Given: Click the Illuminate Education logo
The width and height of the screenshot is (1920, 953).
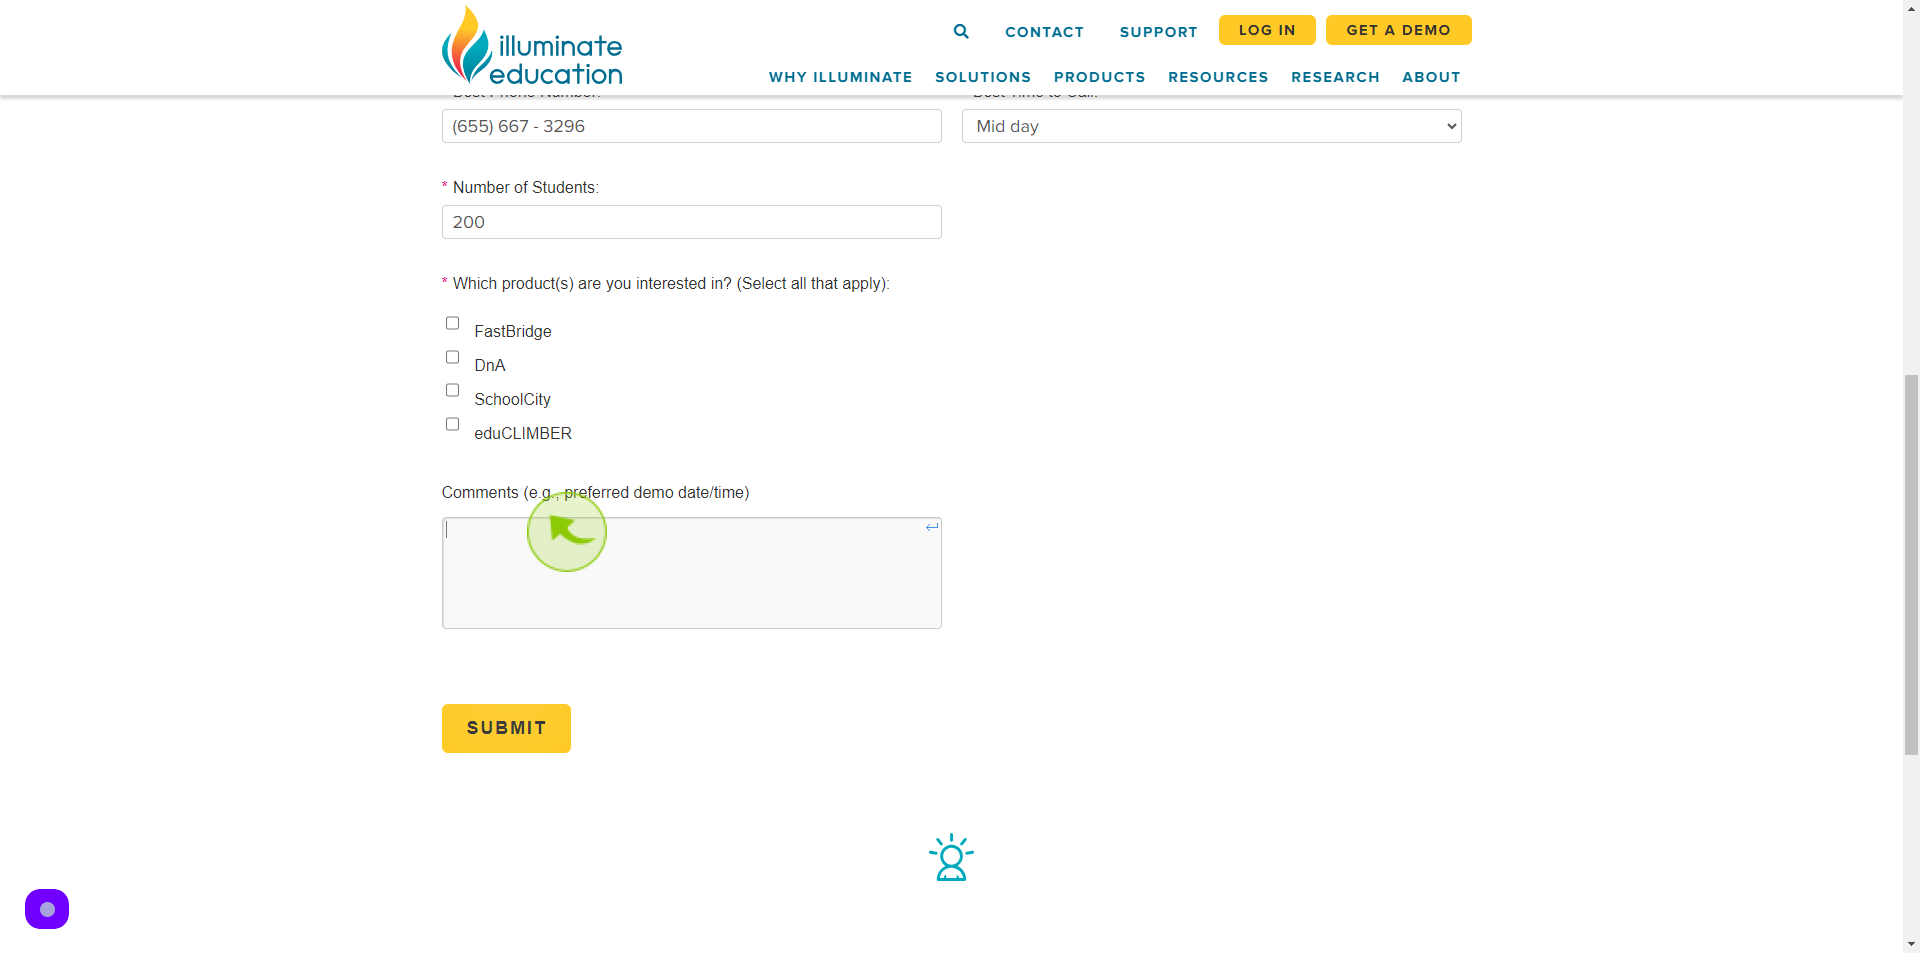Looking at the screenshot, I should (532, 46).
